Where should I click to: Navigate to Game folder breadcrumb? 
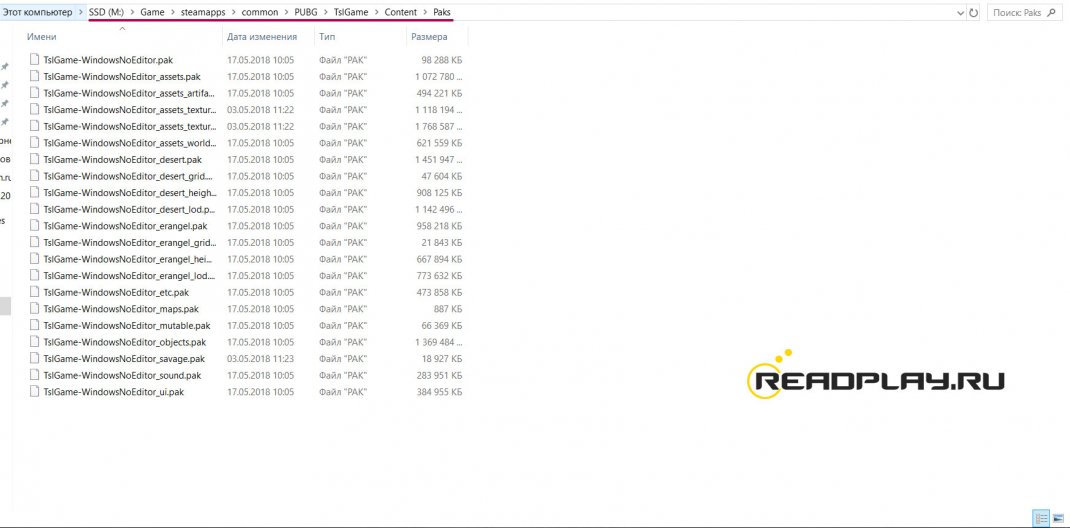click(x=153, y=12)
